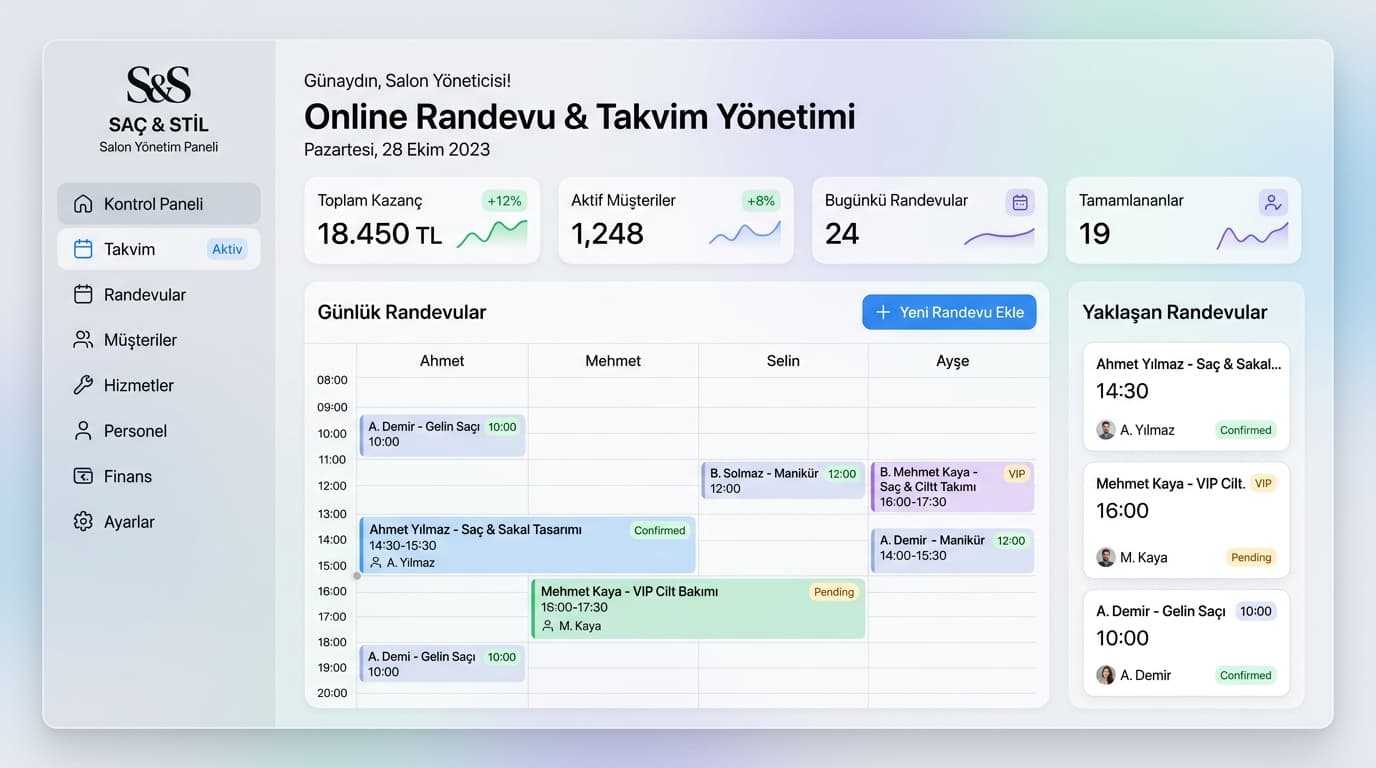Open Mehmet Kaya VIP Cilt Bakımı calendar block
This screenshot has height=768, width=1376.
pyautogui.click(x=698, y=608)
